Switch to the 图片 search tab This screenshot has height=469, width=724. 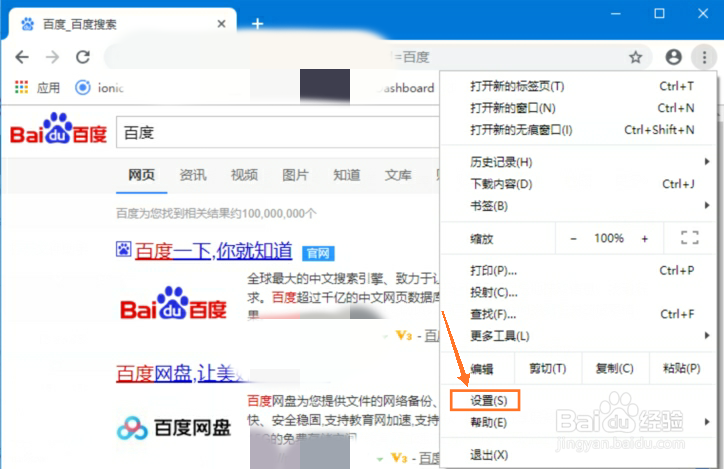(x=296, y=175)
